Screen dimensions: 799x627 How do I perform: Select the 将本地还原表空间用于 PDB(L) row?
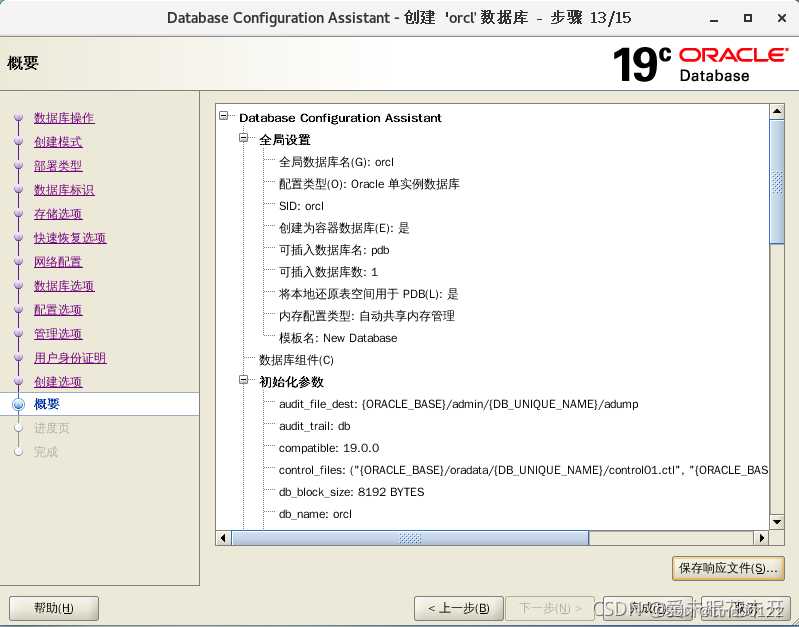[x=368, y=294]
